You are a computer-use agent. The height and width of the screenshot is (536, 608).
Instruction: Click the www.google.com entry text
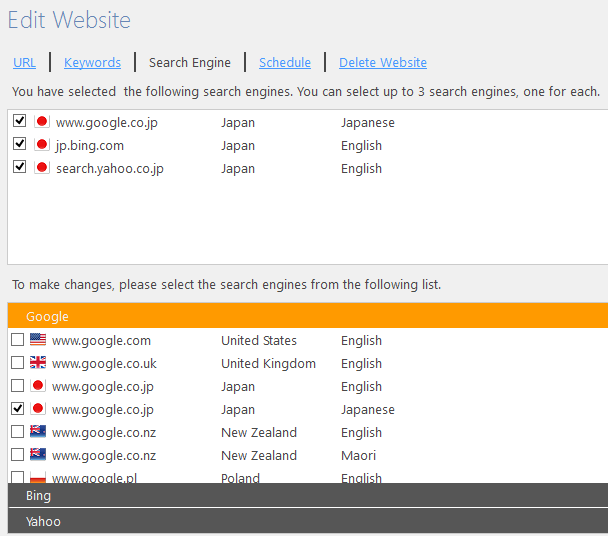(x=101, y=341)
